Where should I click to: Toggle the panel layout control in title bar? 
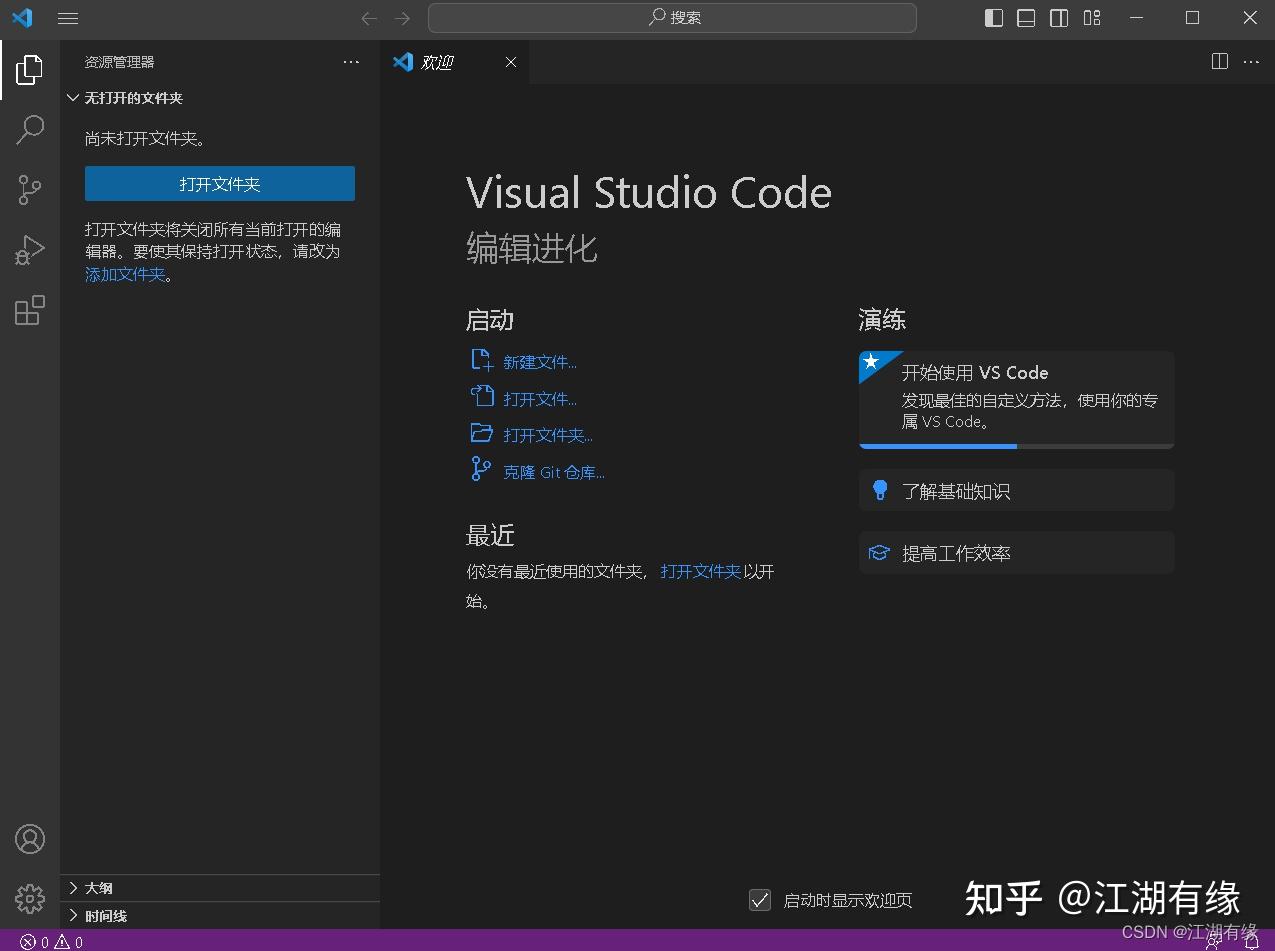[1025, 17]
